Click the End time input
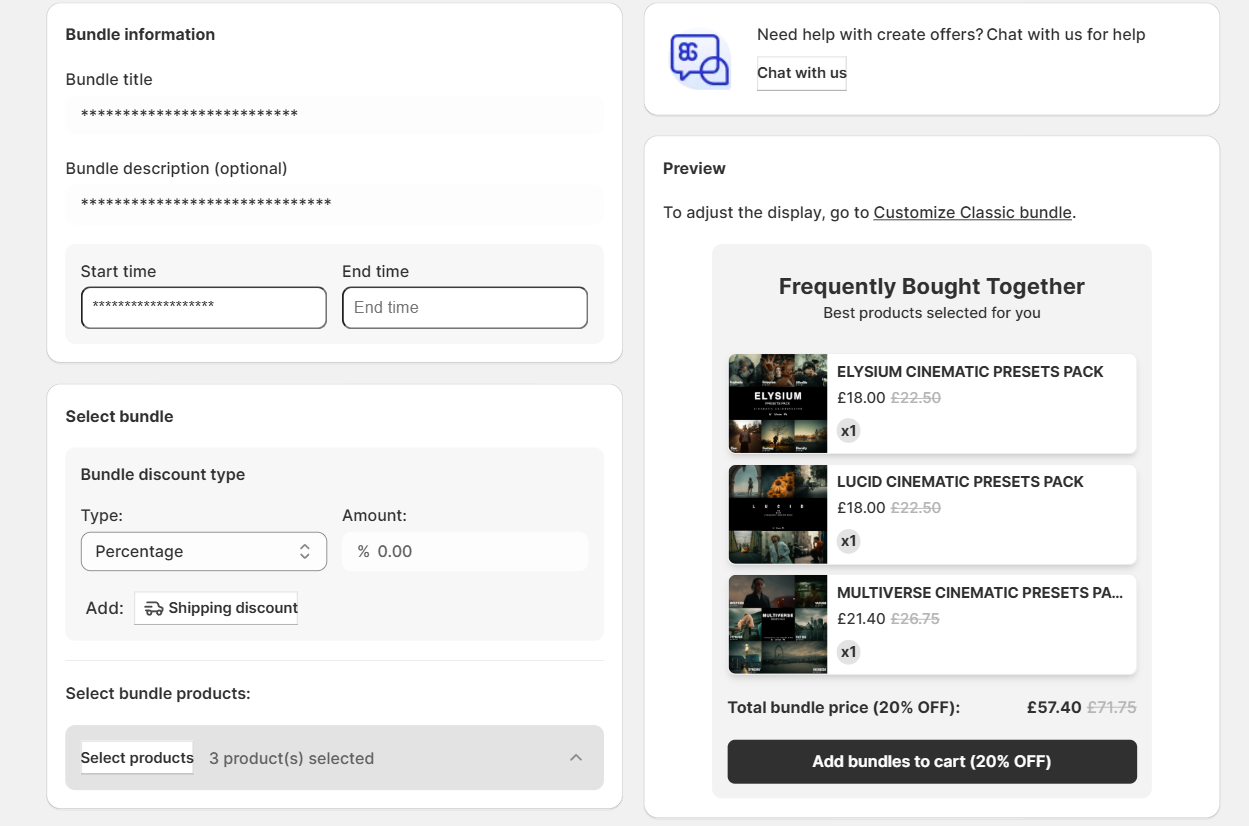1249x826 pixels. tap(464, 307)
